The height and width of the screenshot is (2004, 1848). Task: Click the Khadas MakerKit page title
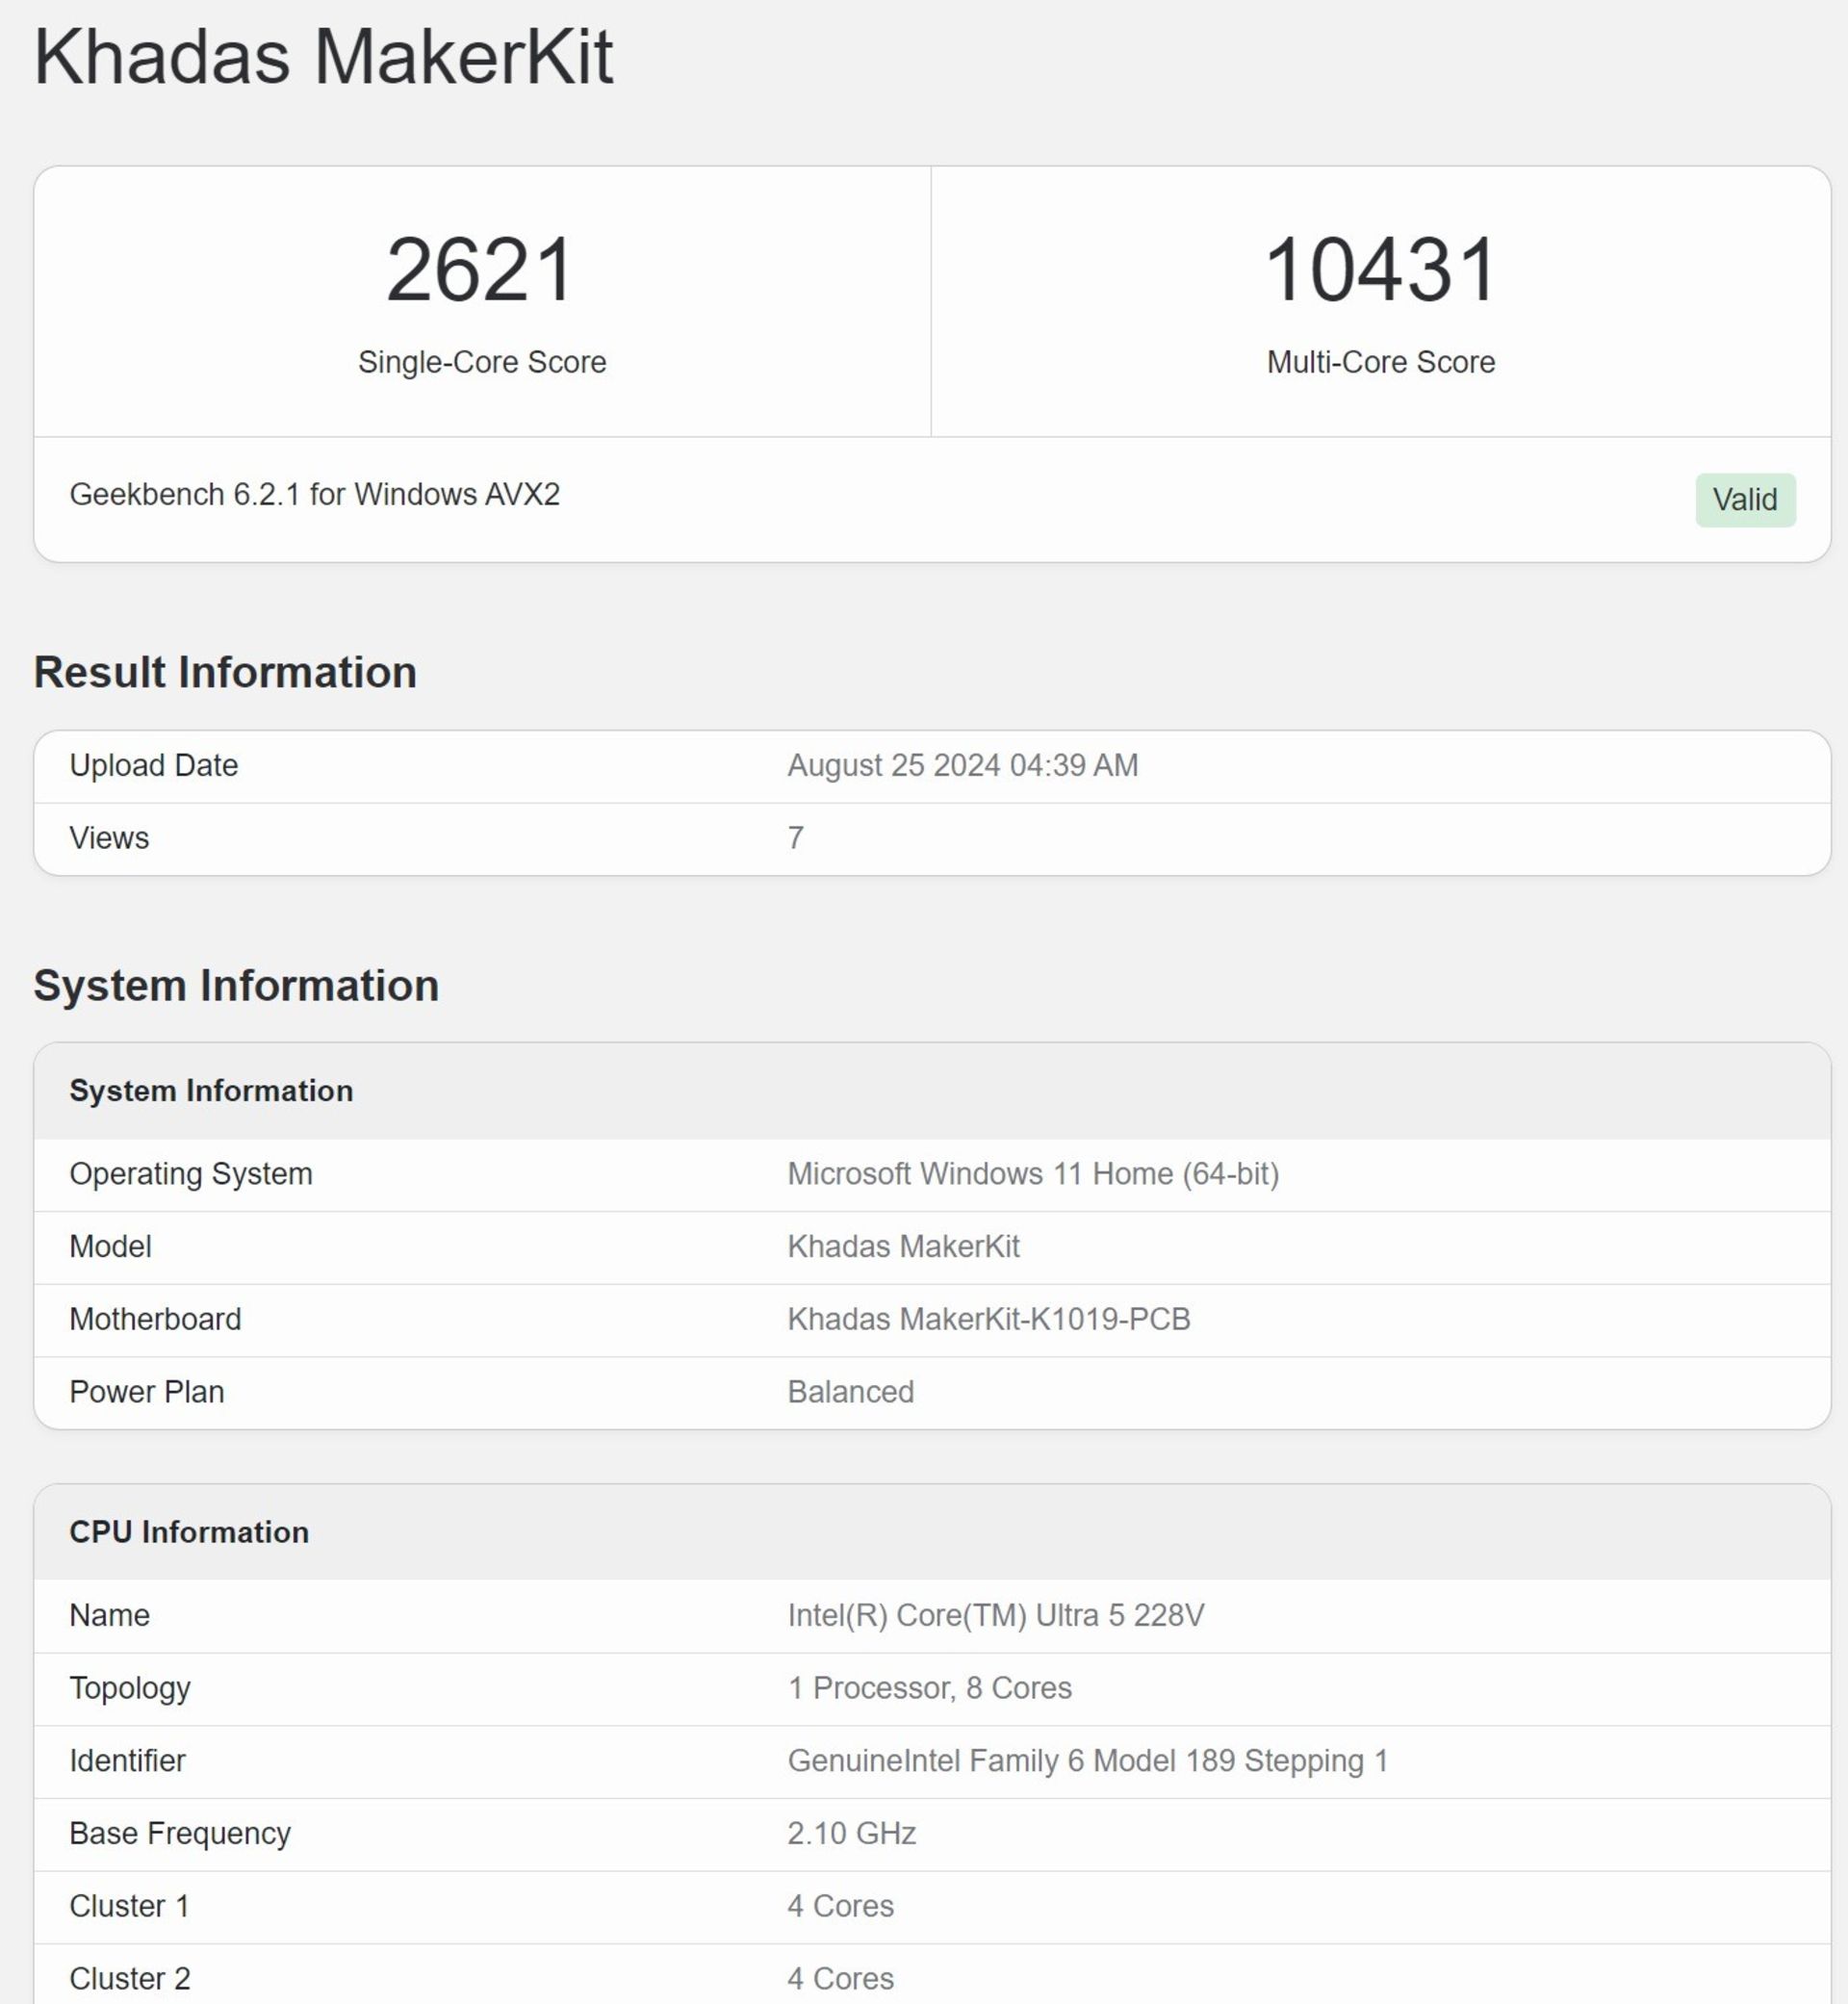[323, 57]
